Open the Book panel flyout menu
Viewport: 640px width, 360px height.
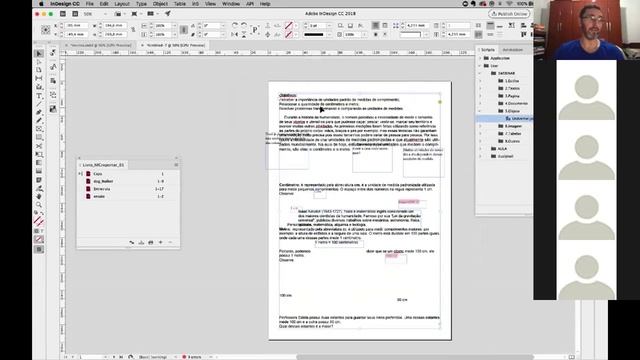click(x=176, y=165)
